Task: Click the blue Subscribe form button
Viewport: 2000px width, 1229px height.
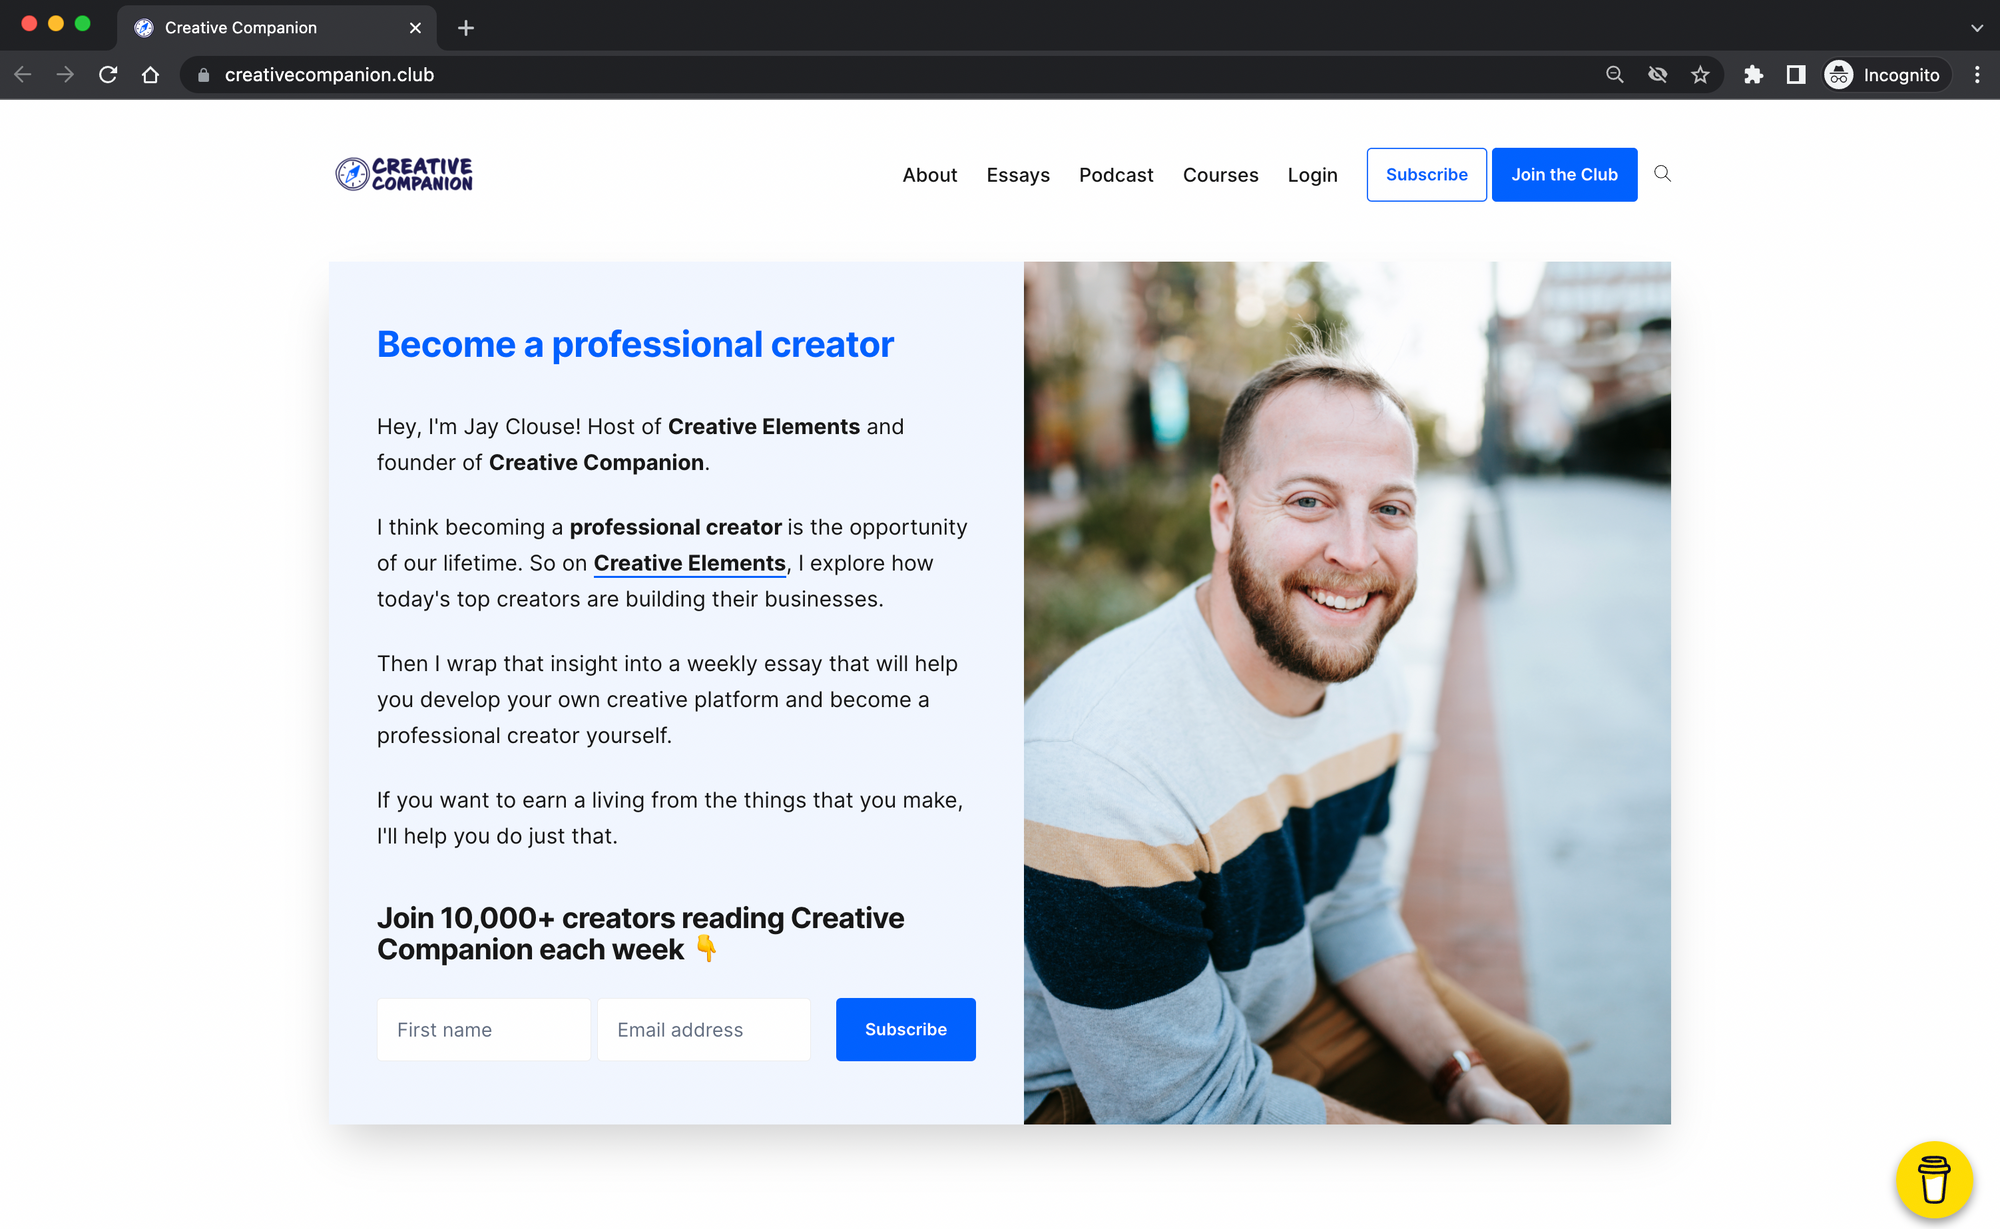Action: (906, 1030)
